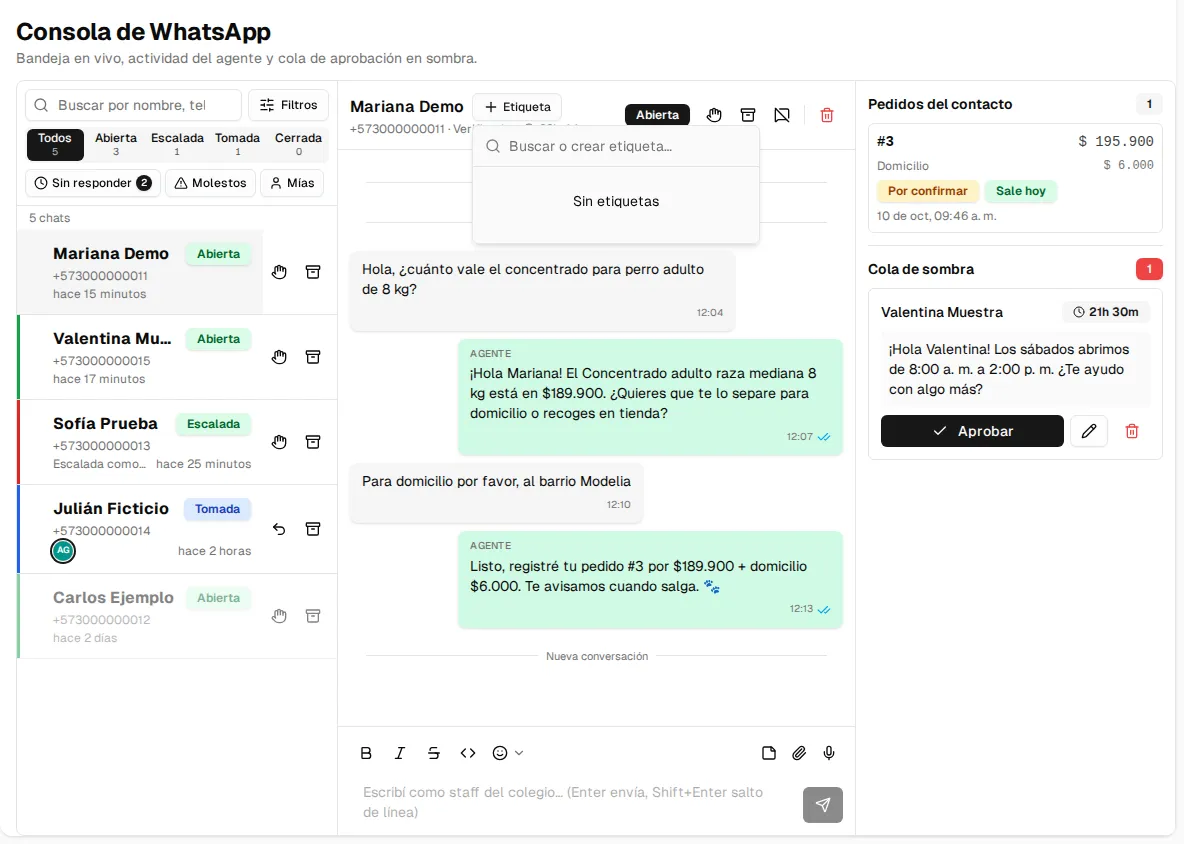Focus the Buscar o crear etiqueta field

click(616, 146)
